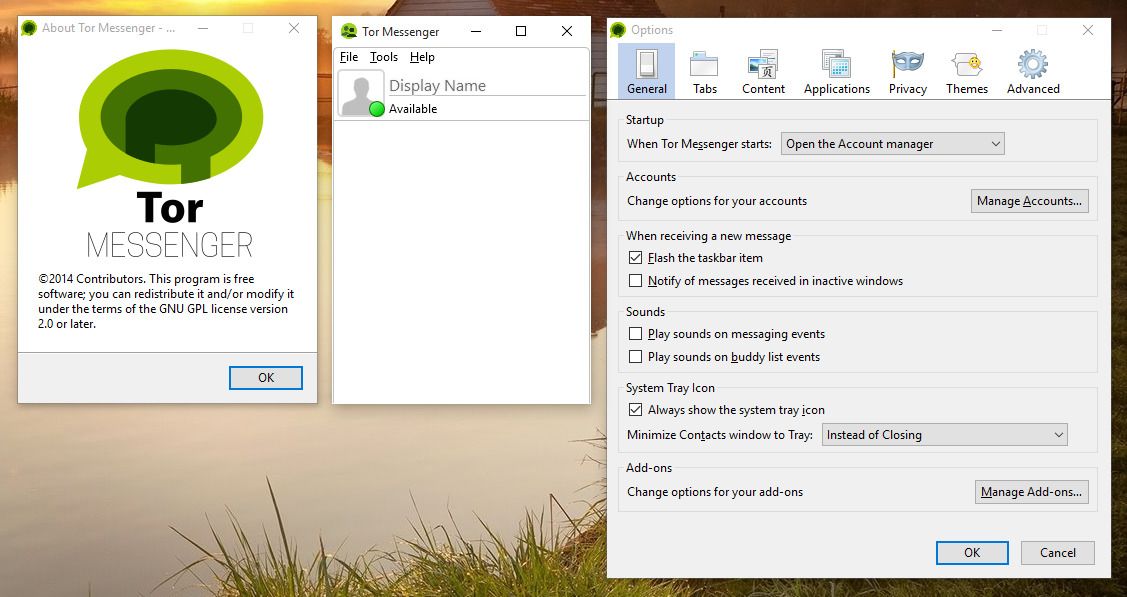Switch to the Tabs options icon

[704, 68]
